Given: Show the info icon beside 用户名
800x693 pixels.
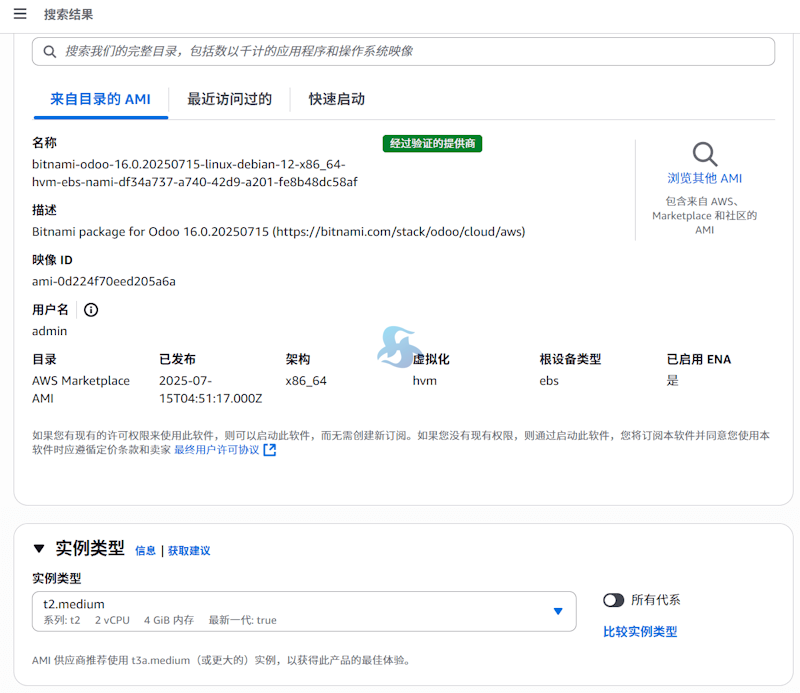Looking at the screenshot, I should (91, 310).
